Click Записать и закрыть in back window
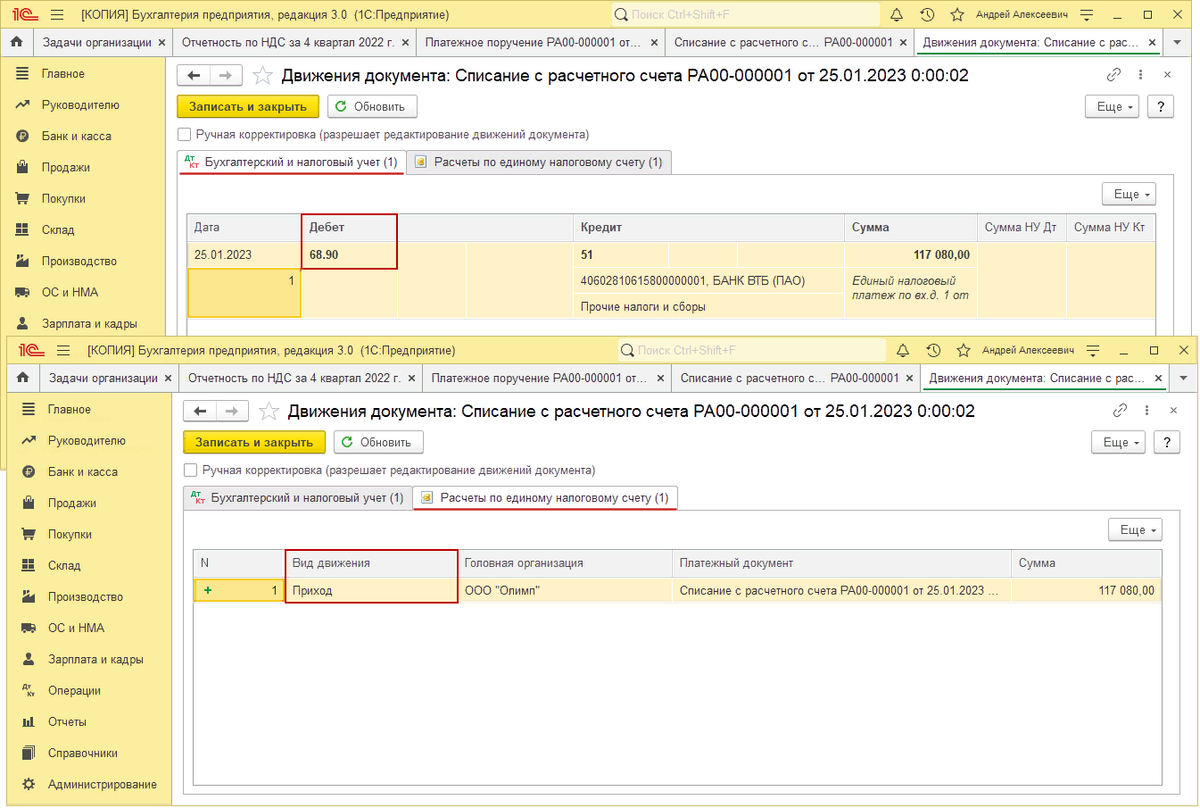Screen dimensions: 1200x808 248,107
